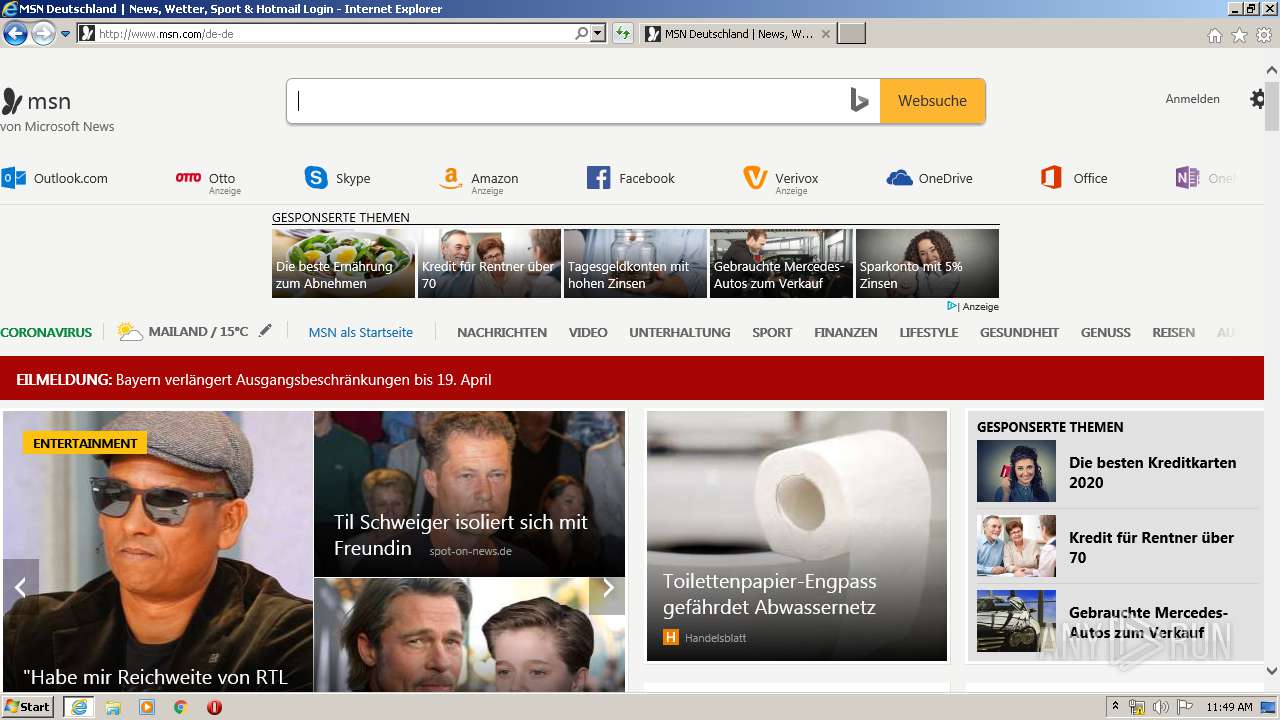Open Sparkonto mit 5% Zinsen thumbnail
This screenshot has width=1280, height=720.
point(927,263)
